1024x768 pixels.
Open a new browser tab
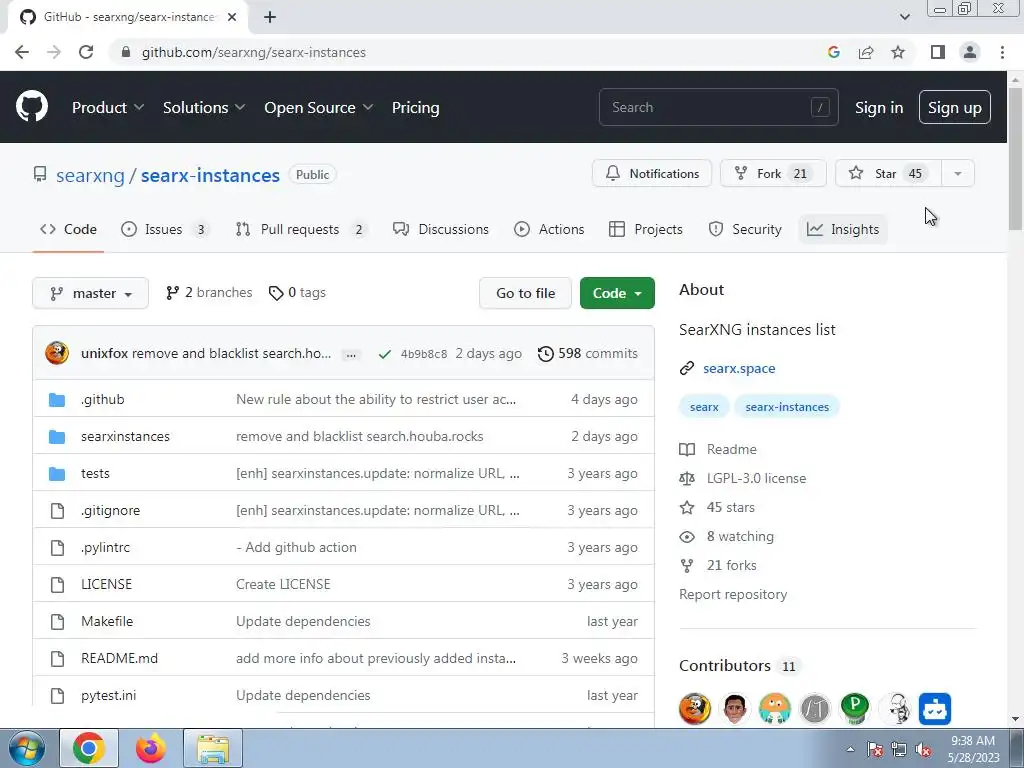coord(270,17)
